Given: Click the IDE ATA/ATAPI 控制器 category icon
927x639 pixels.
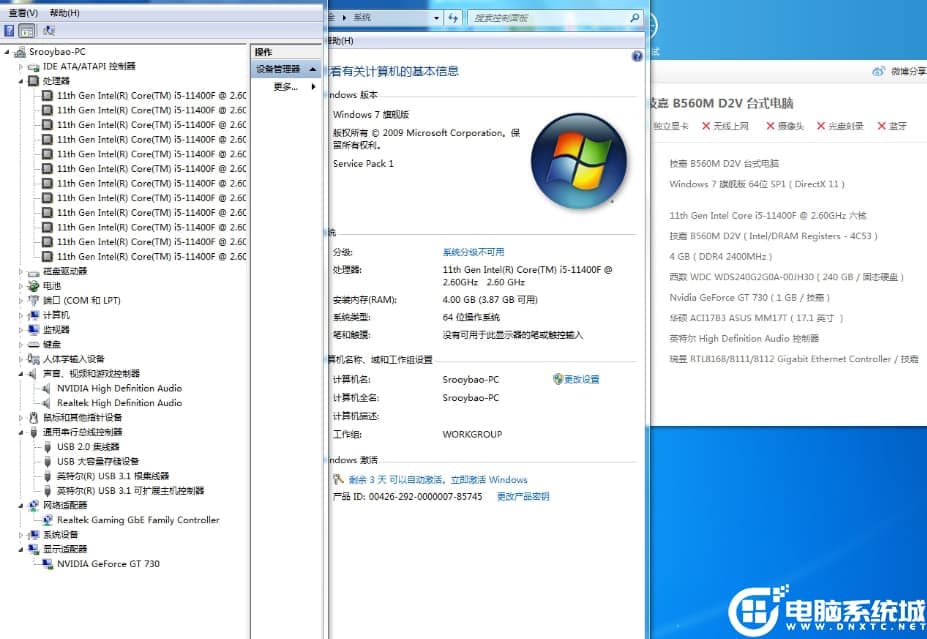Looking at the screenshot, I should point(33,67).
